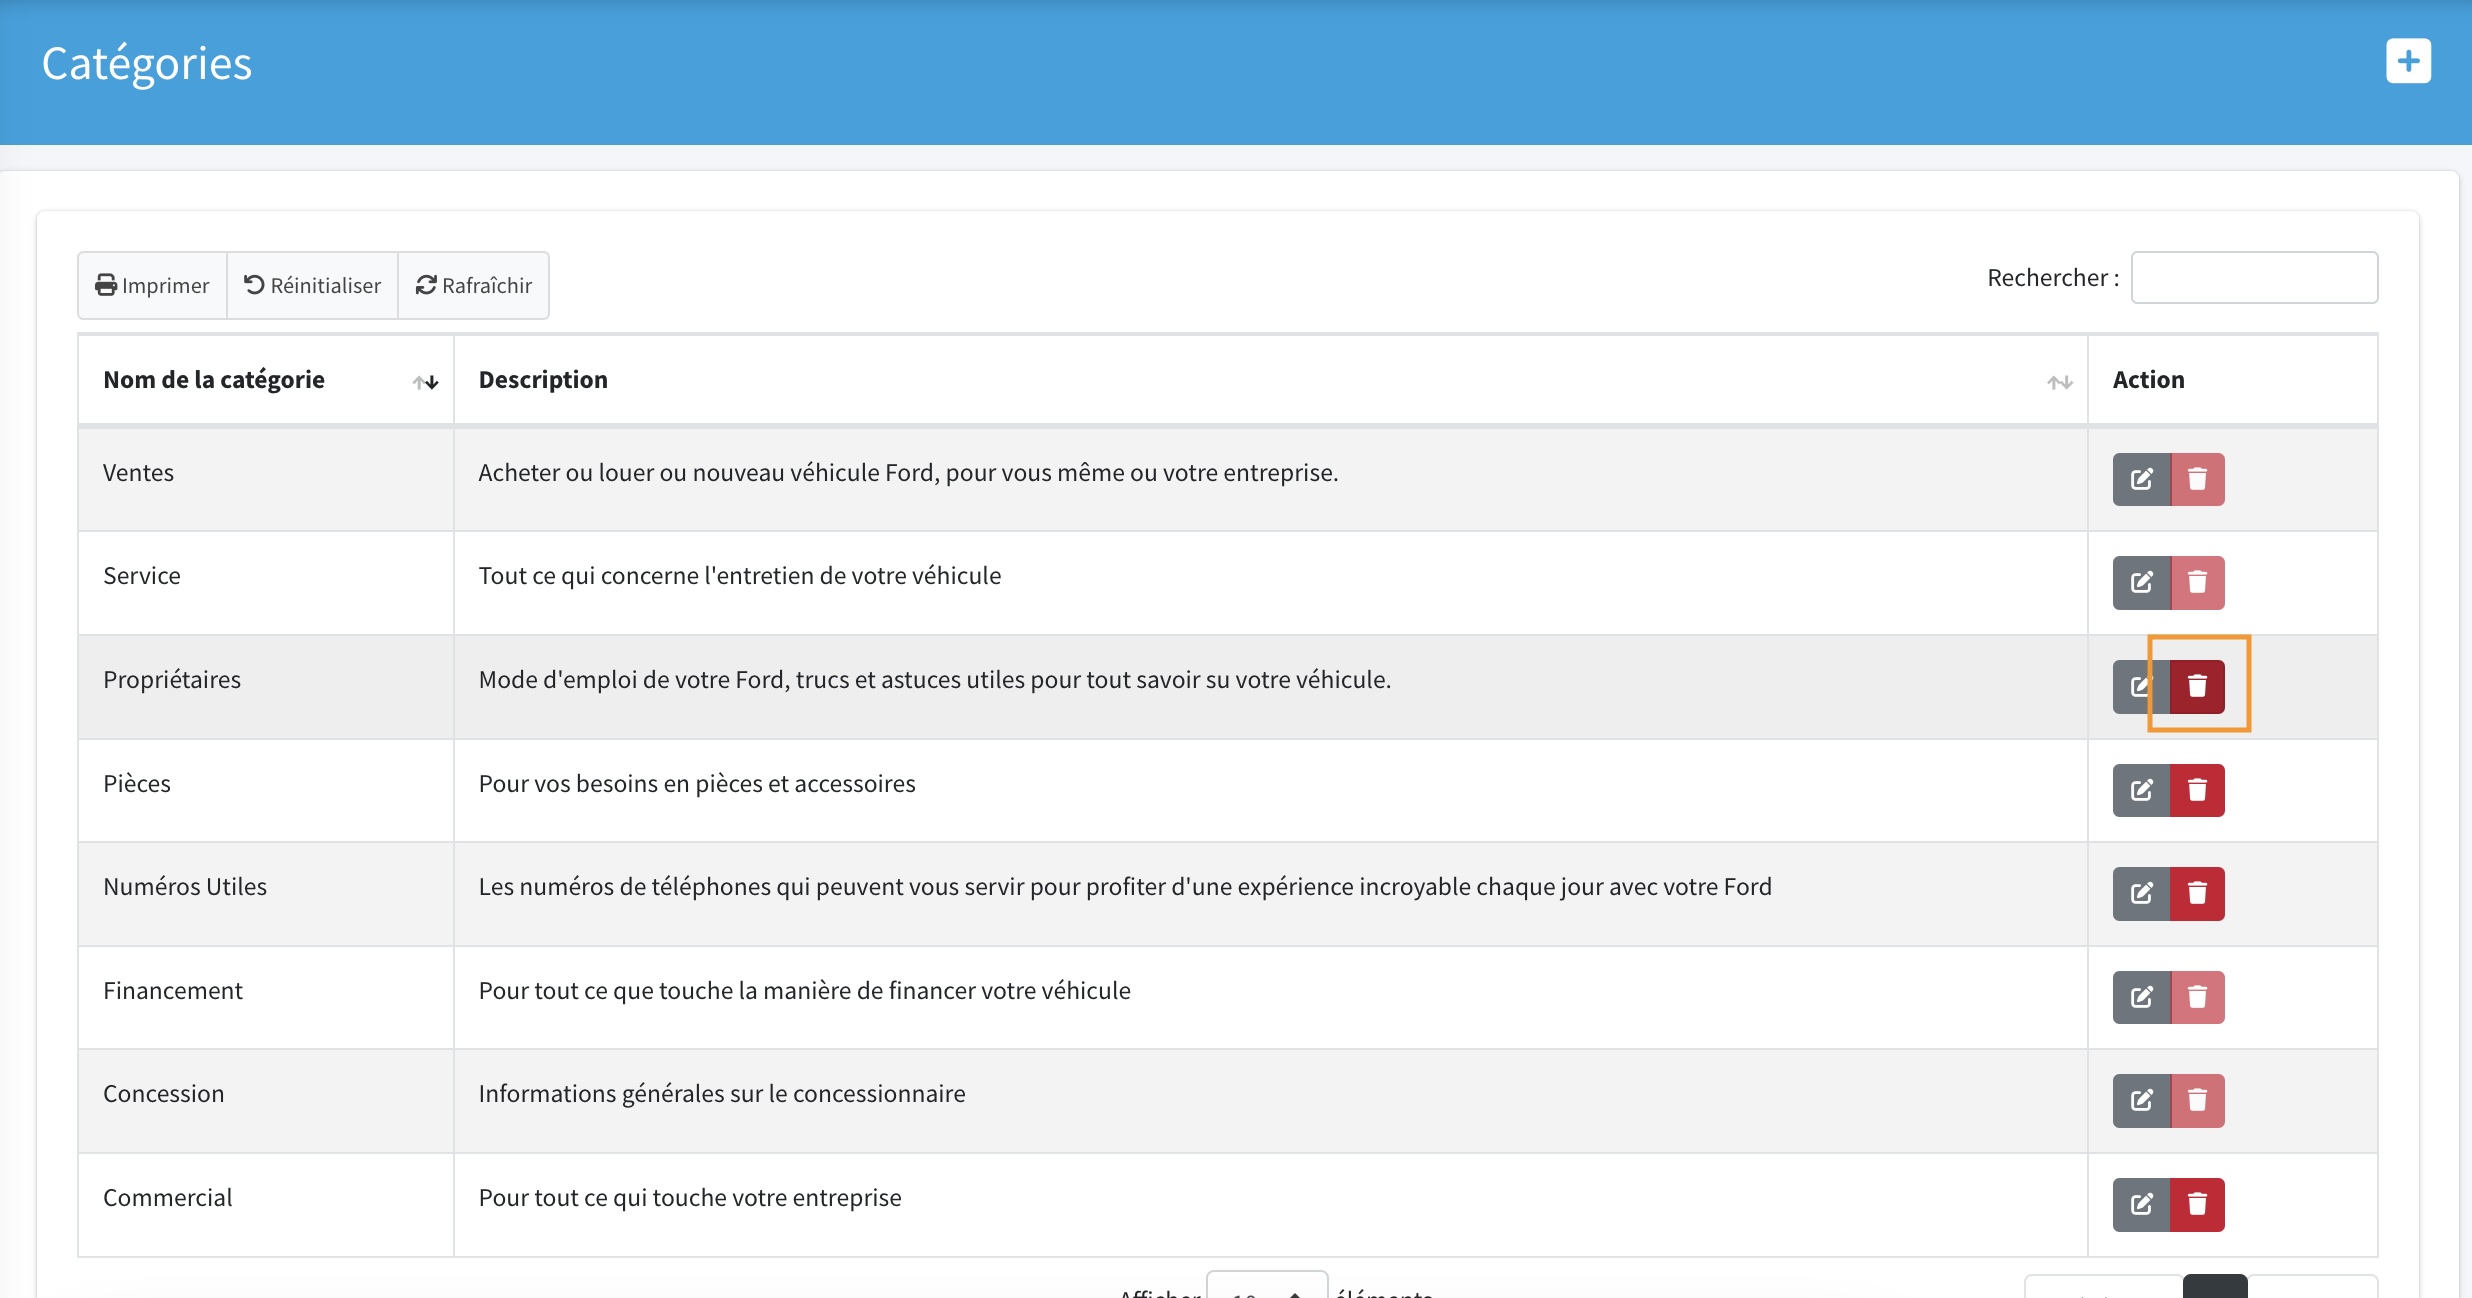
Task: Edit the Pièces category
Action: tap(2141, 790)
